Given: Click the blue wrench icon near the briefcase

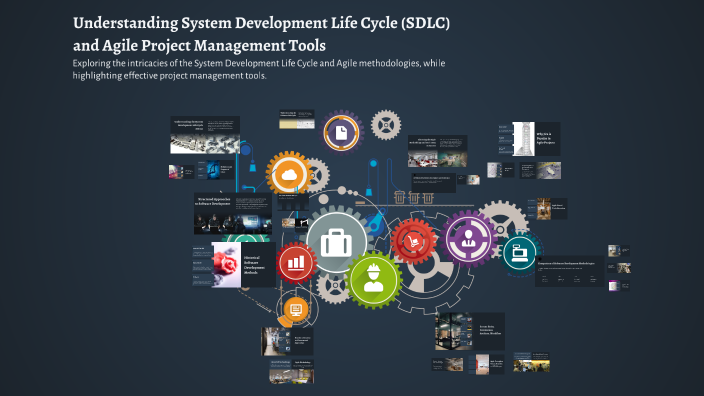Looking at the screenshot, I should 376,220.
